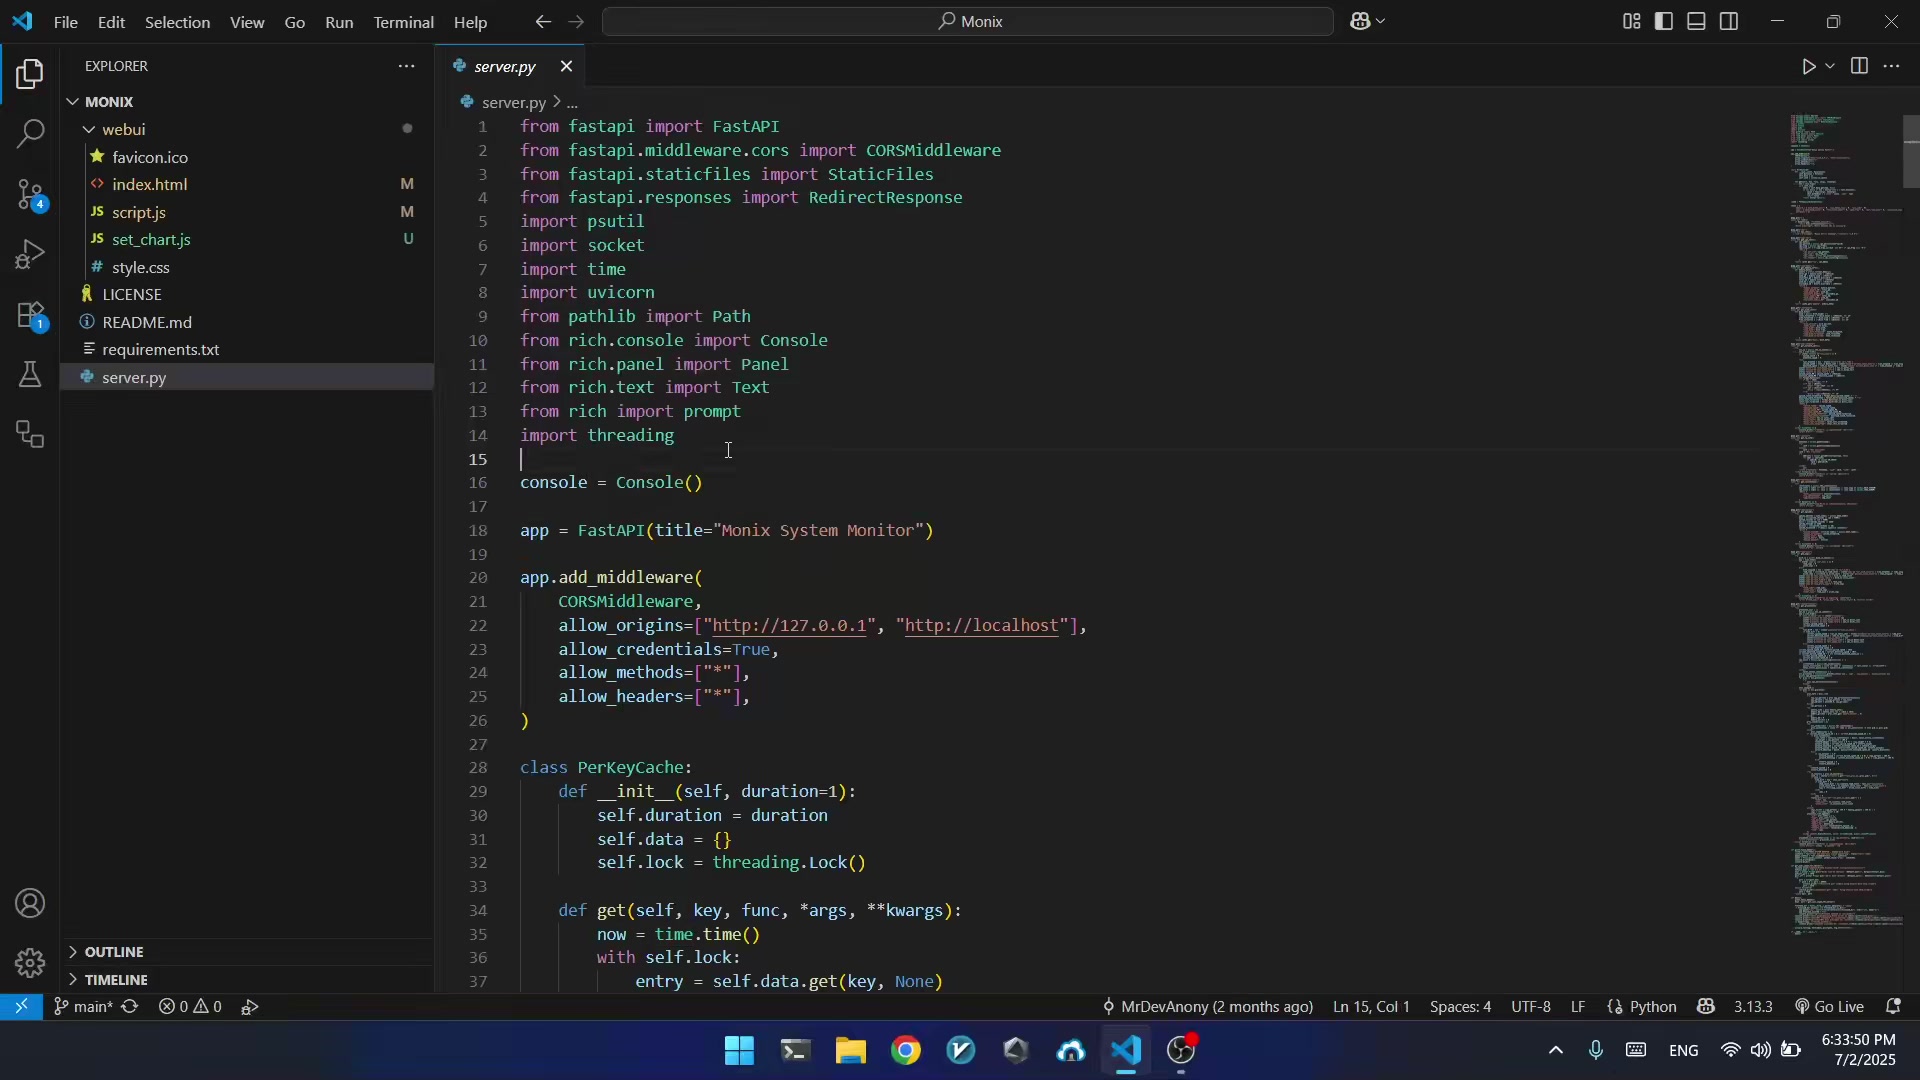Open Run and Debug view
This screenshot has height=1080, width=1920.
point(30,255)
